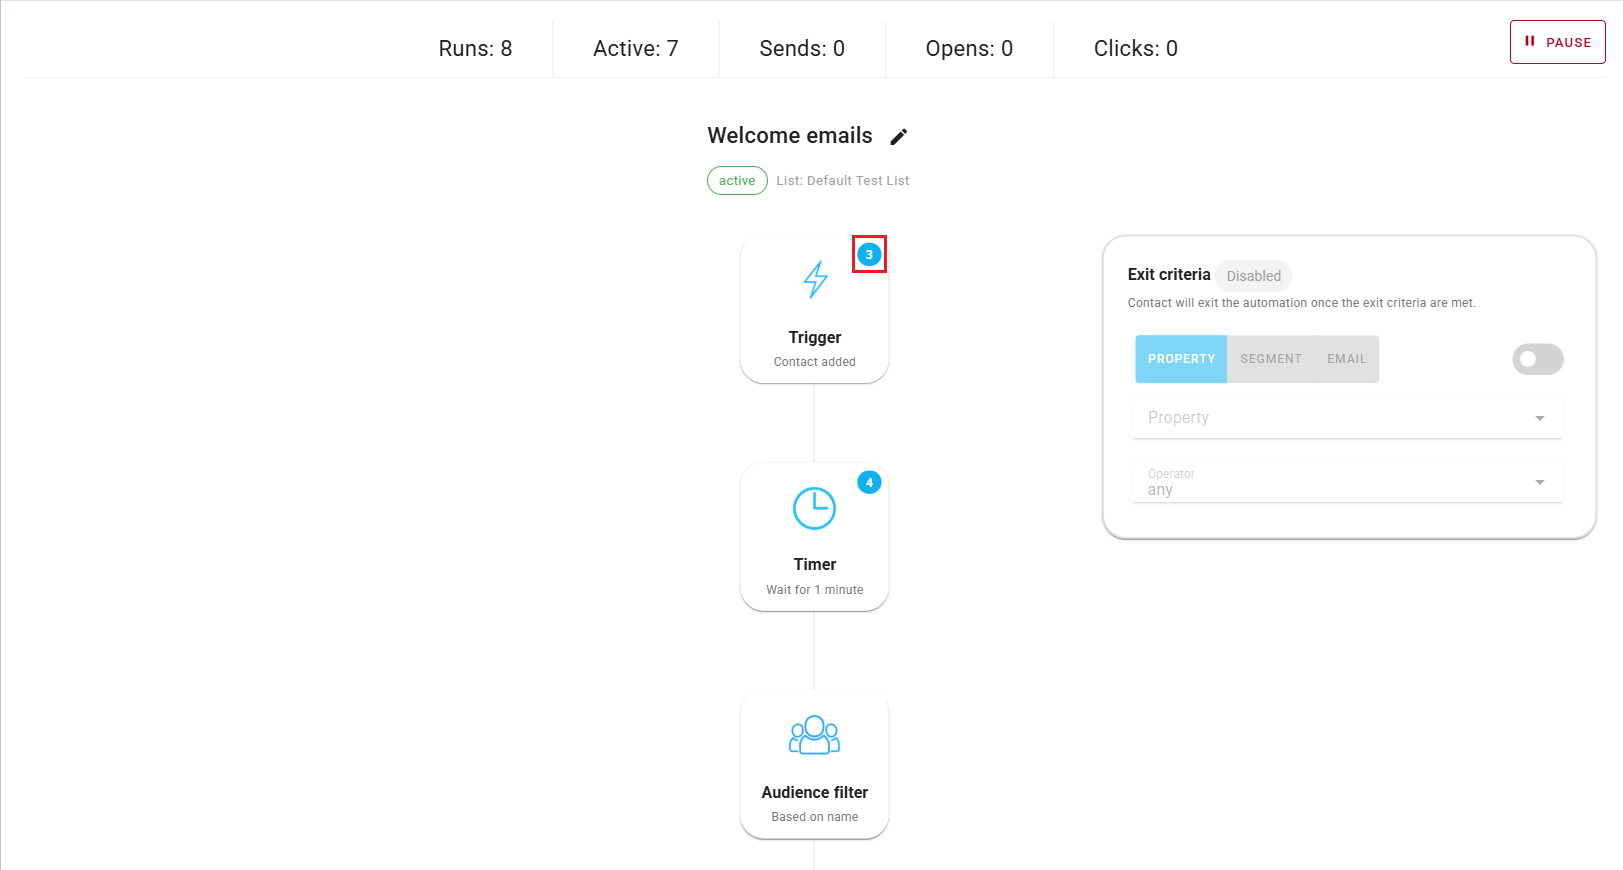Image resolution: width=1623 pixels, height=870 pixels.
Task: Click the Timer badge showing 4
Action: pyautogui.click(x=869, y=483)
